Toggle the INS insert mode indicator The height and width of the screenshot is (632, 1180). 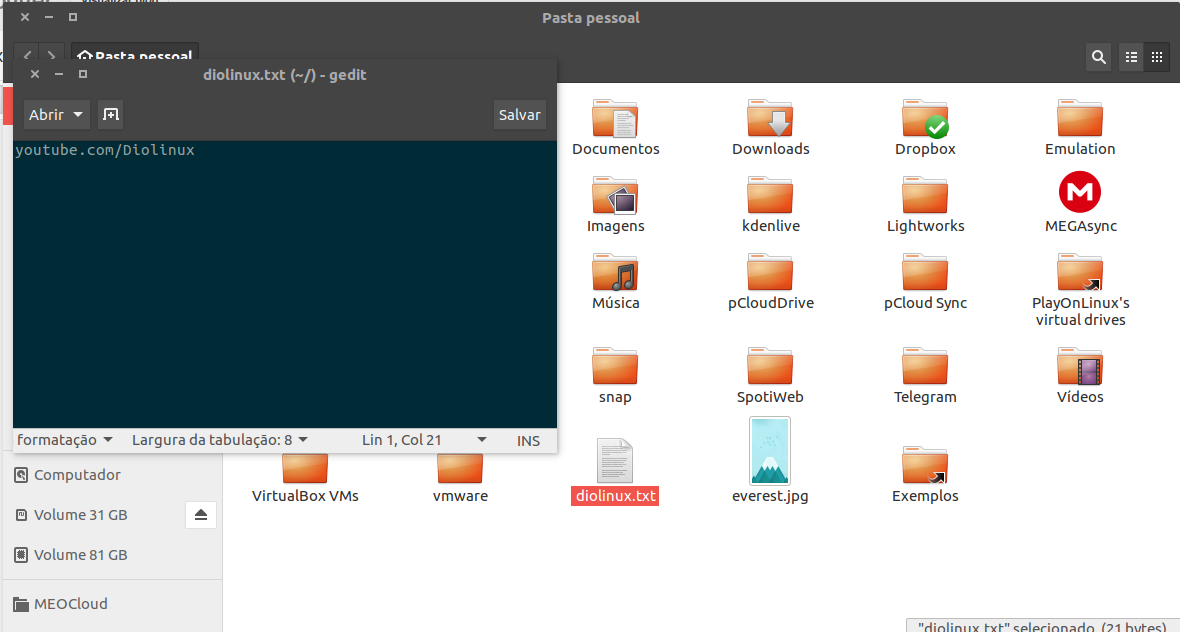[528, 440]
